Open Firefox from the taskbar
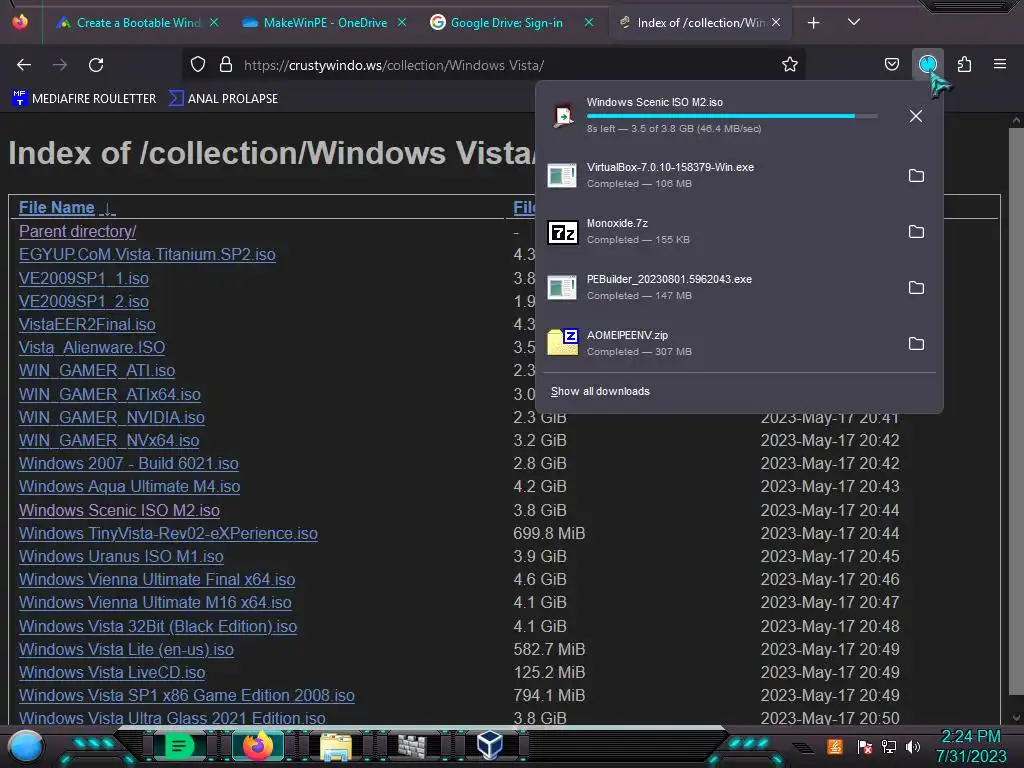Image resolution: width=1024 pixels, height=768 pixels. (x=257, y=745)
